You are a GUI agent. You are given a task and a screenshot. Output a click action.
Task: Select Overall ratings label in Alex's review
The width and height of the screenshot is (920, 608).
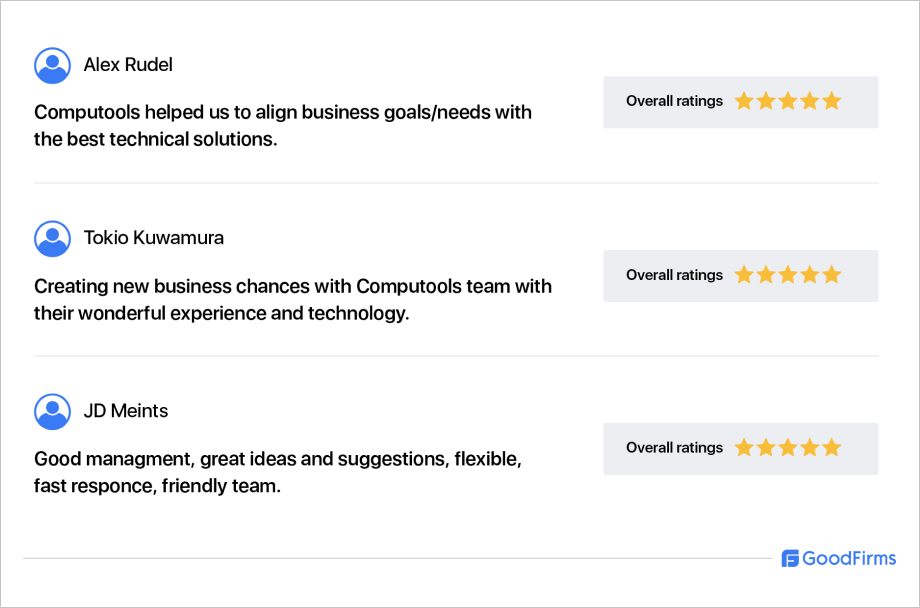[674, 101]
